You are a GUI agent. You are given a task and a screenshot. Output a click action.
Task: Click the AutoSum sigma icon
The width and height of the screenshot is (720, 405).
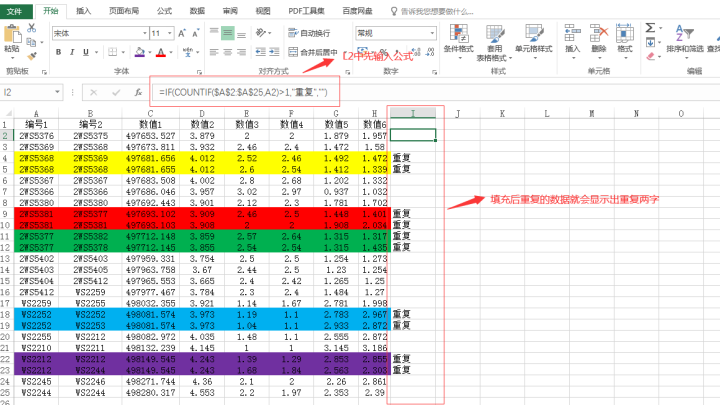[x=650, y=28]
